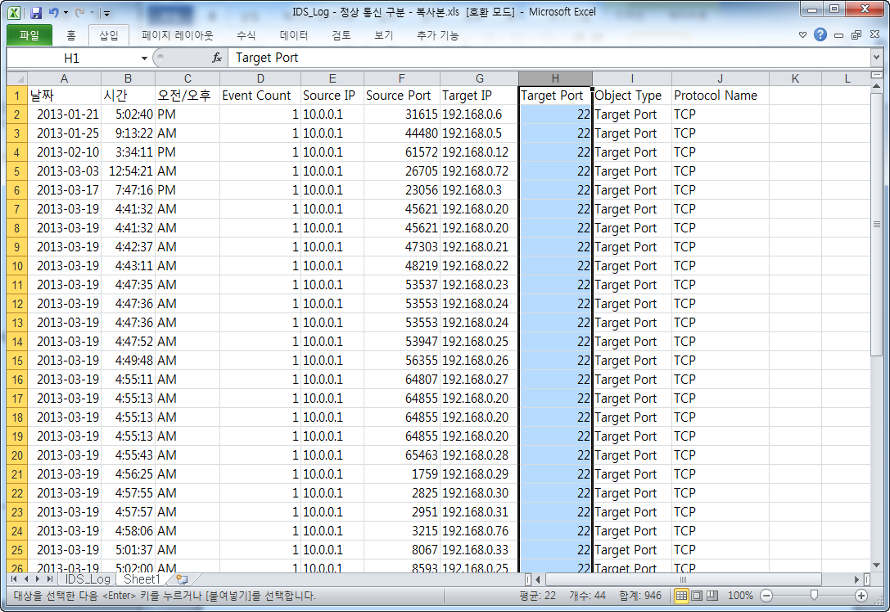Click the Excel application icon in title bar
The image size is (890, 612).
point(14,12)
